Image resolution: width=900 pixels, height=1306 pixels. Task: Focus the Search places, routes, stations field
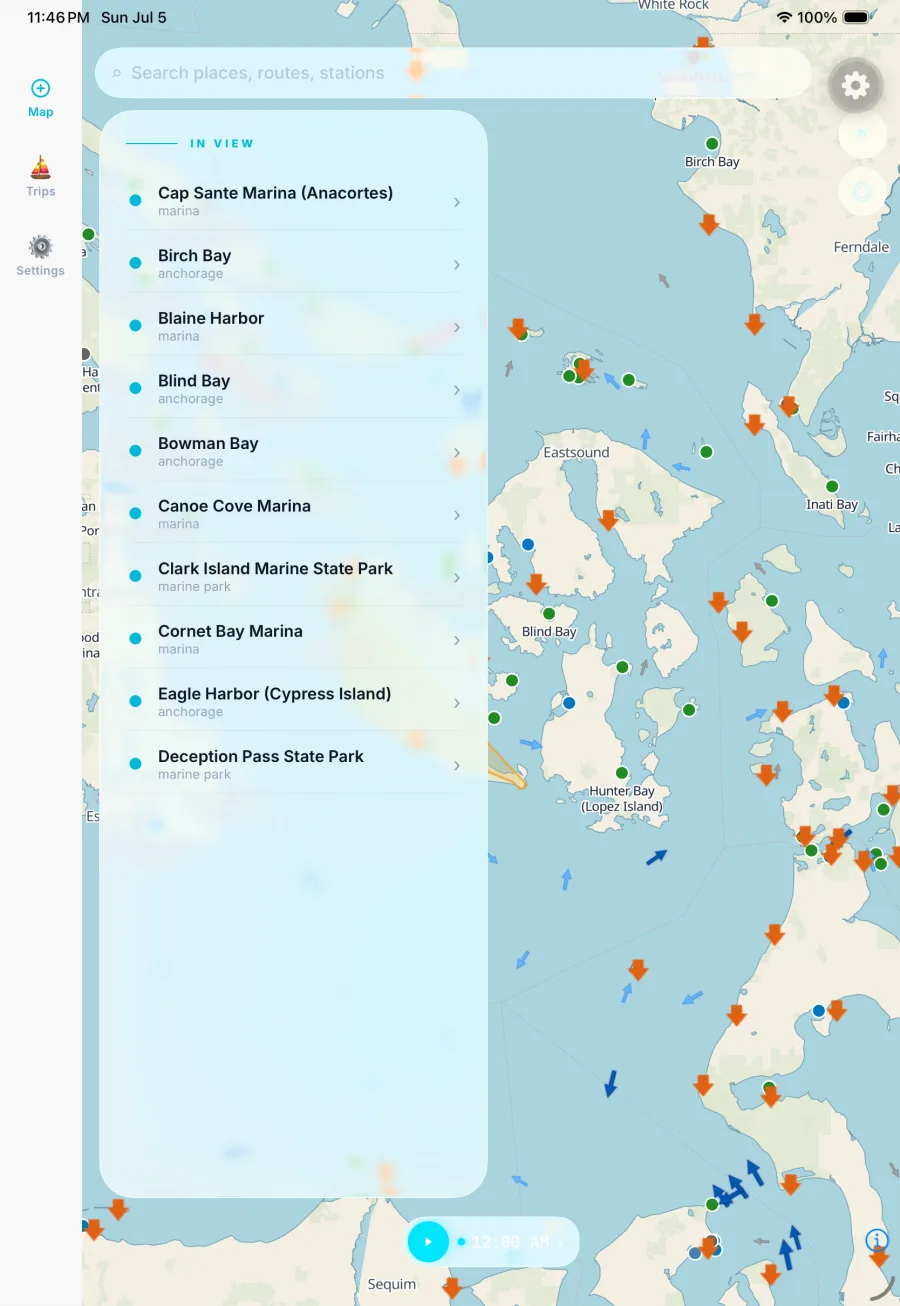[x=453, y=73]
